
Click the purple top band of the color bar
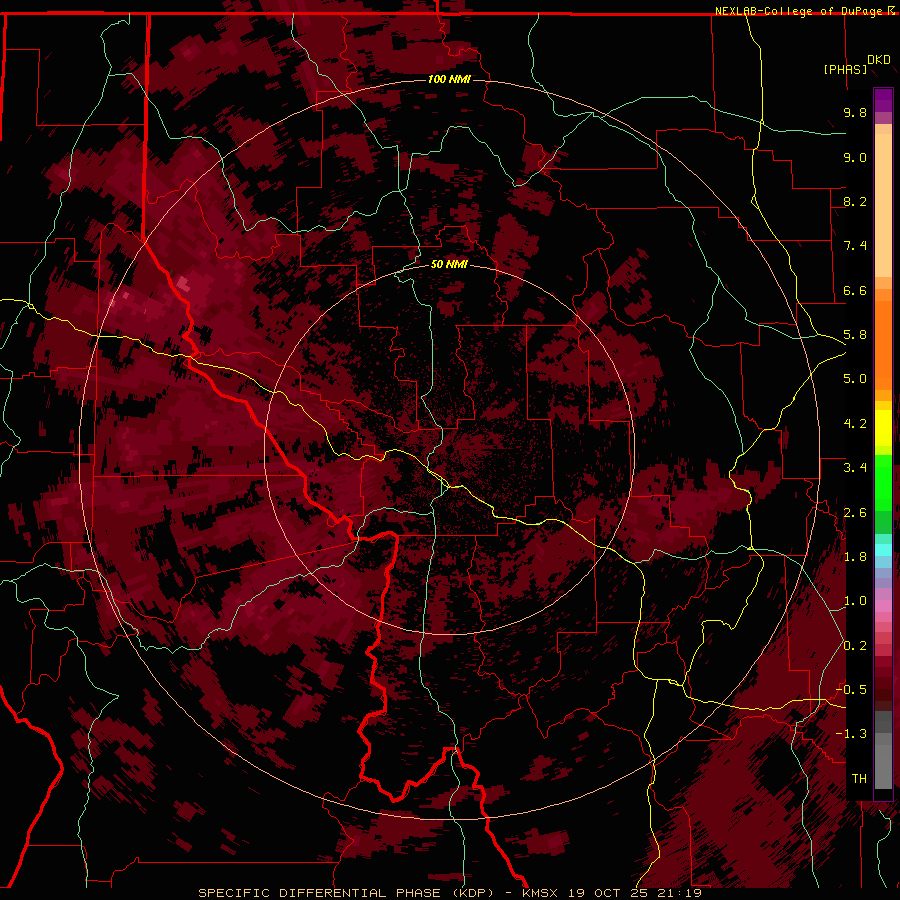click(x=883, y=100)
